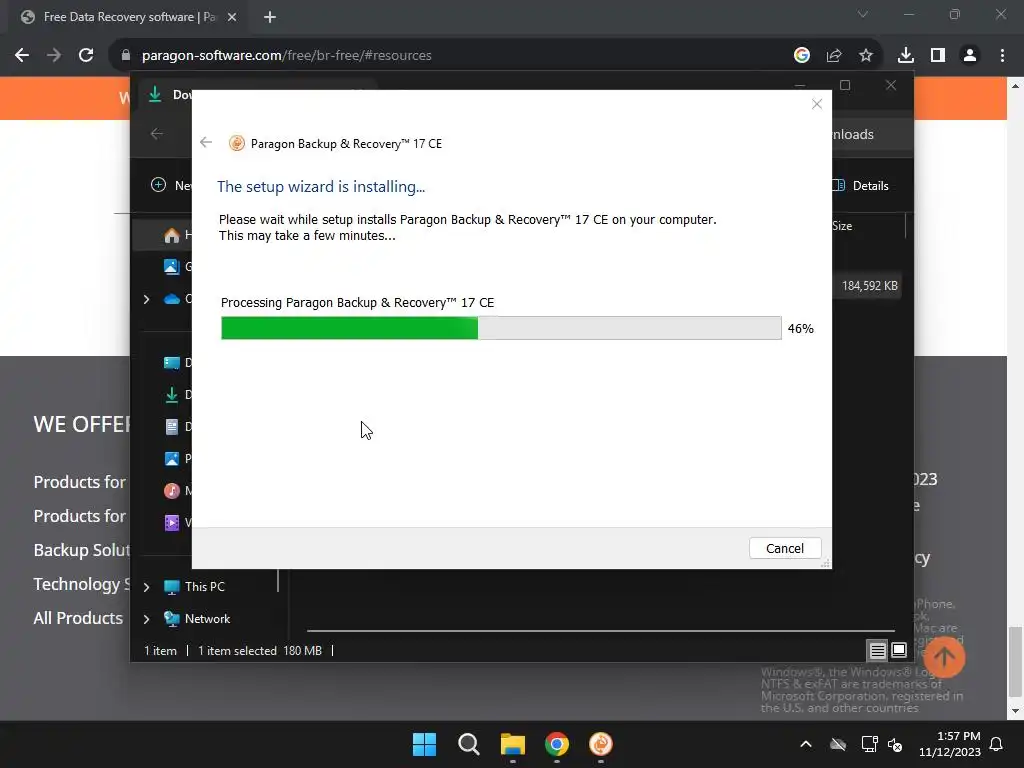The width and height of the screenshot is (1024, 768).
Task: Click Paragon installer taskbar icon
Action: 600,744
